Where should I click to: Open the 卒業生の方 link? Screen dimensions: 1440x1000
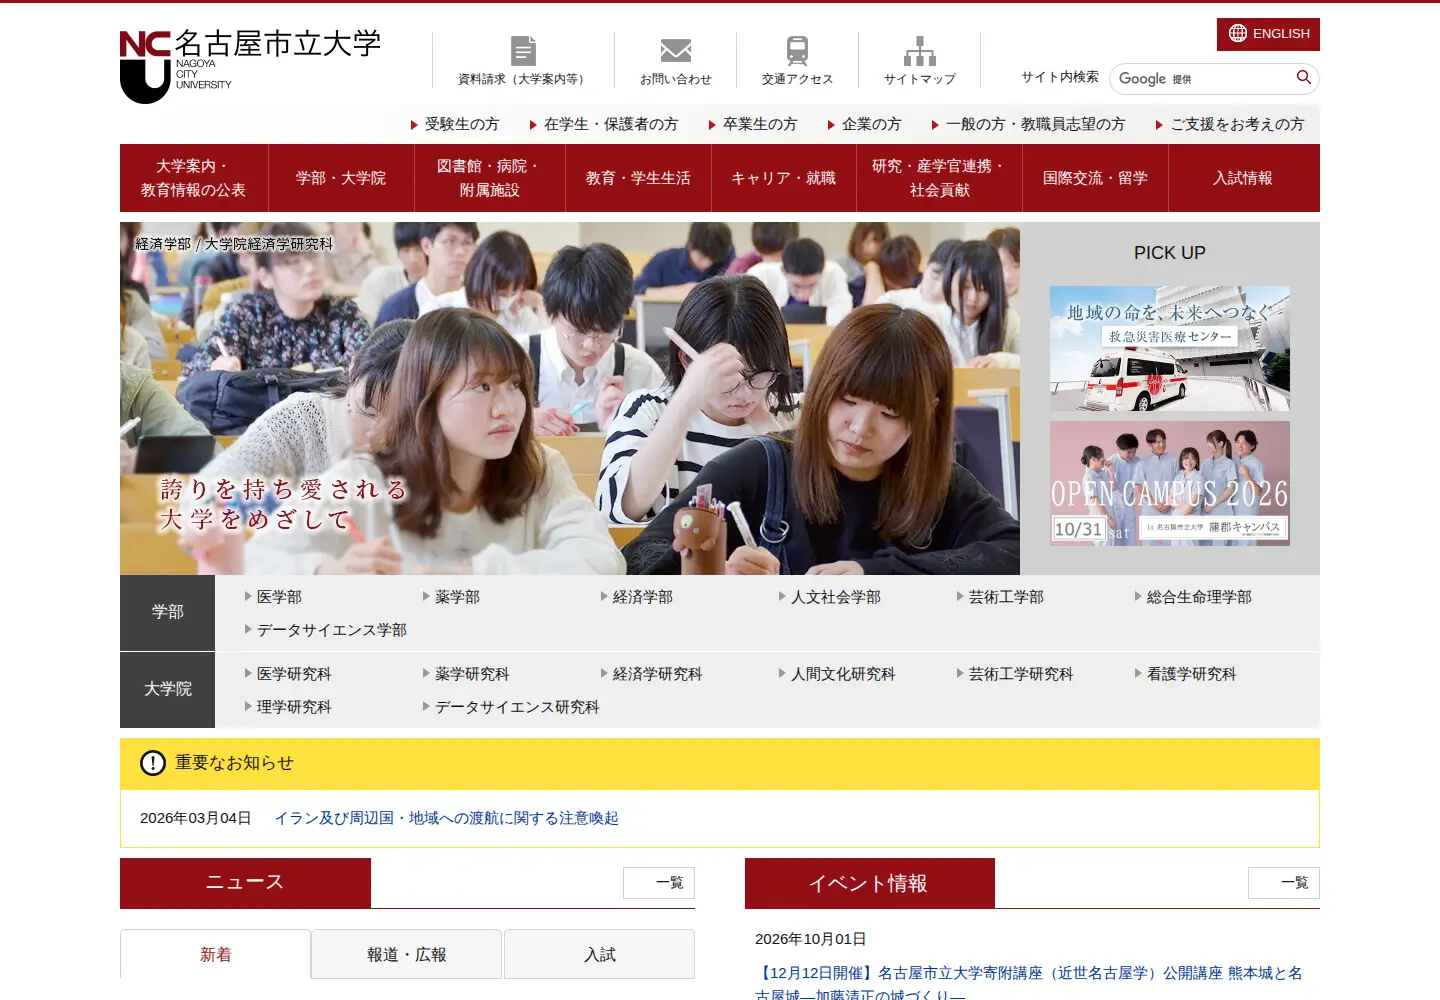click(x=753, y=124)
